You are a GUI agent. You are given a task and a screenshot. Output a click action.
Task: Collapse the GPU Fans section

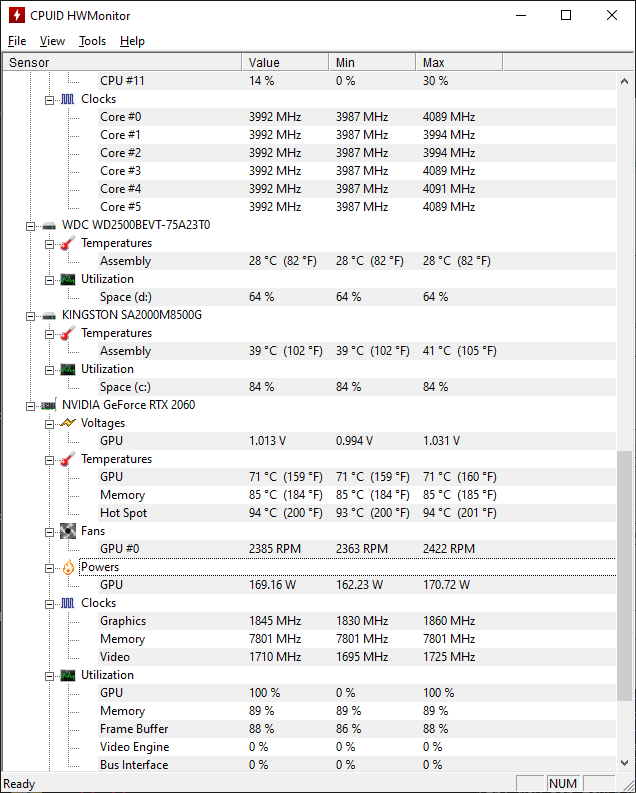tap(50, 531)
